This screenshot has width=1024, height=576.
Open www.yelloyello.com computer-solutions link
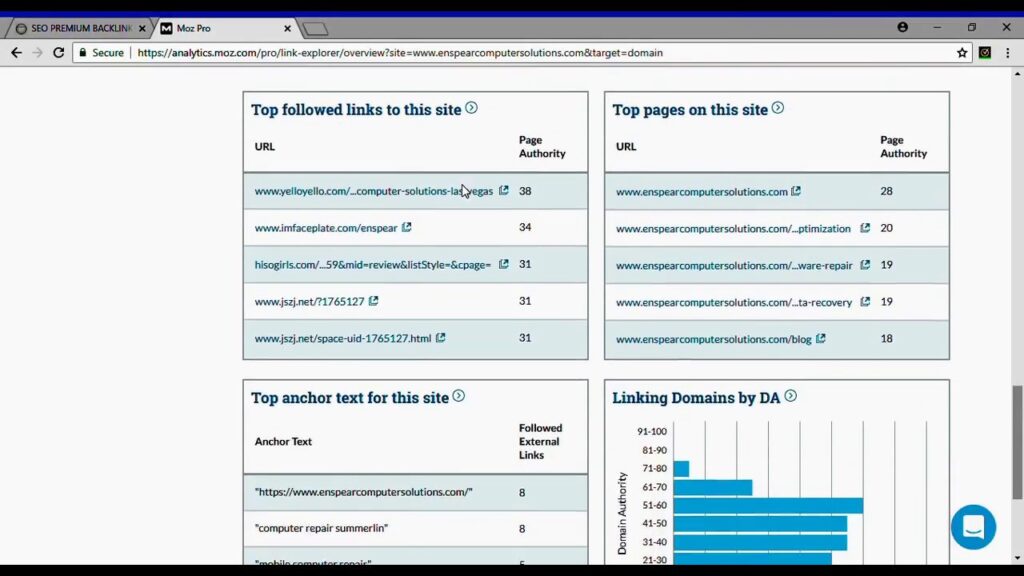tap(374, 191)
